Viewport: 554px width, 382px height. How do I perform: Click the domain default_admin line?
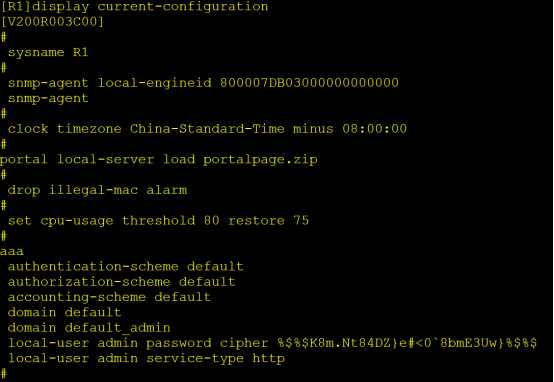[89, 328]
